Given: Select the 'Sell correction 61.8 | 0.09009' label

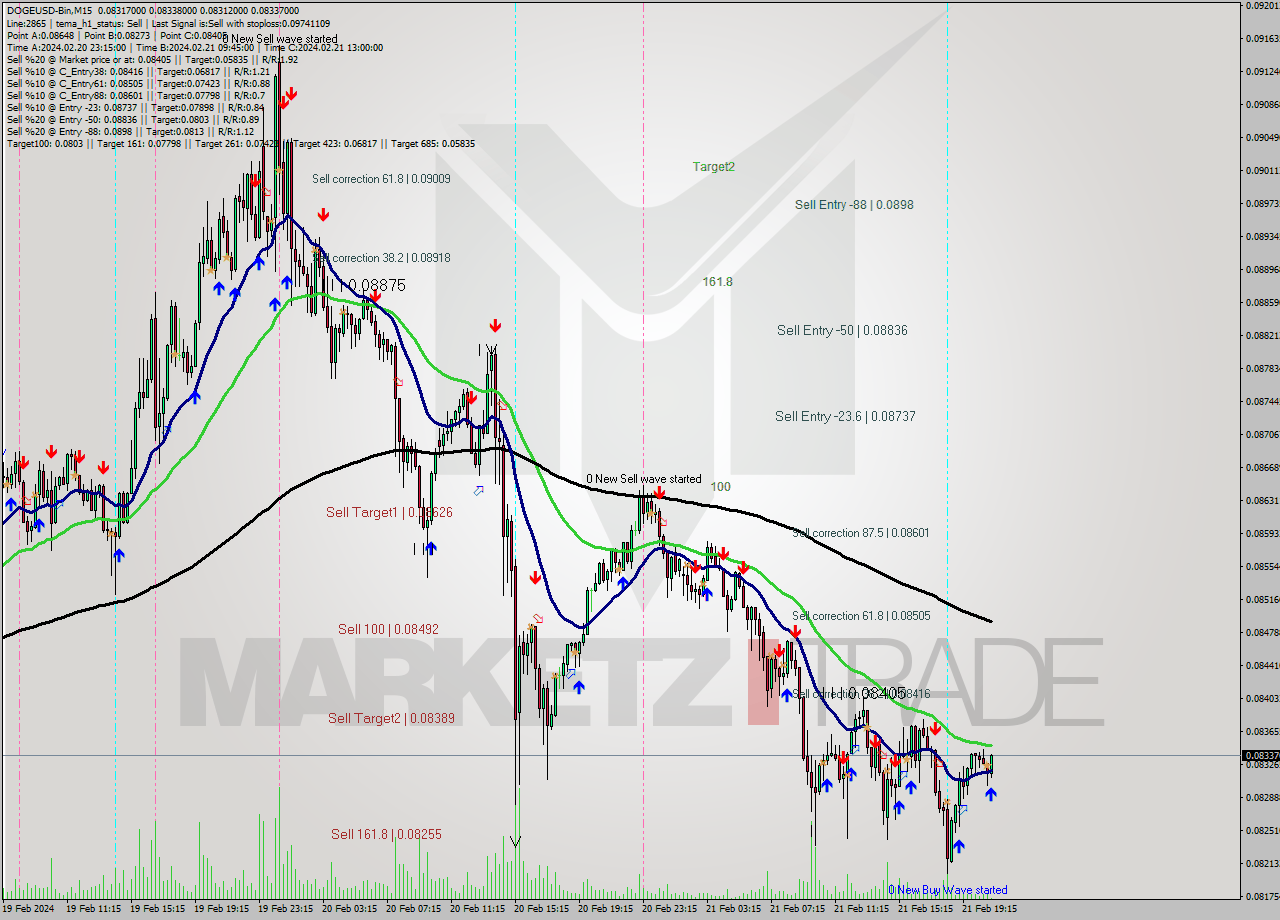Looking at the screenshot, I should (381, 179).
